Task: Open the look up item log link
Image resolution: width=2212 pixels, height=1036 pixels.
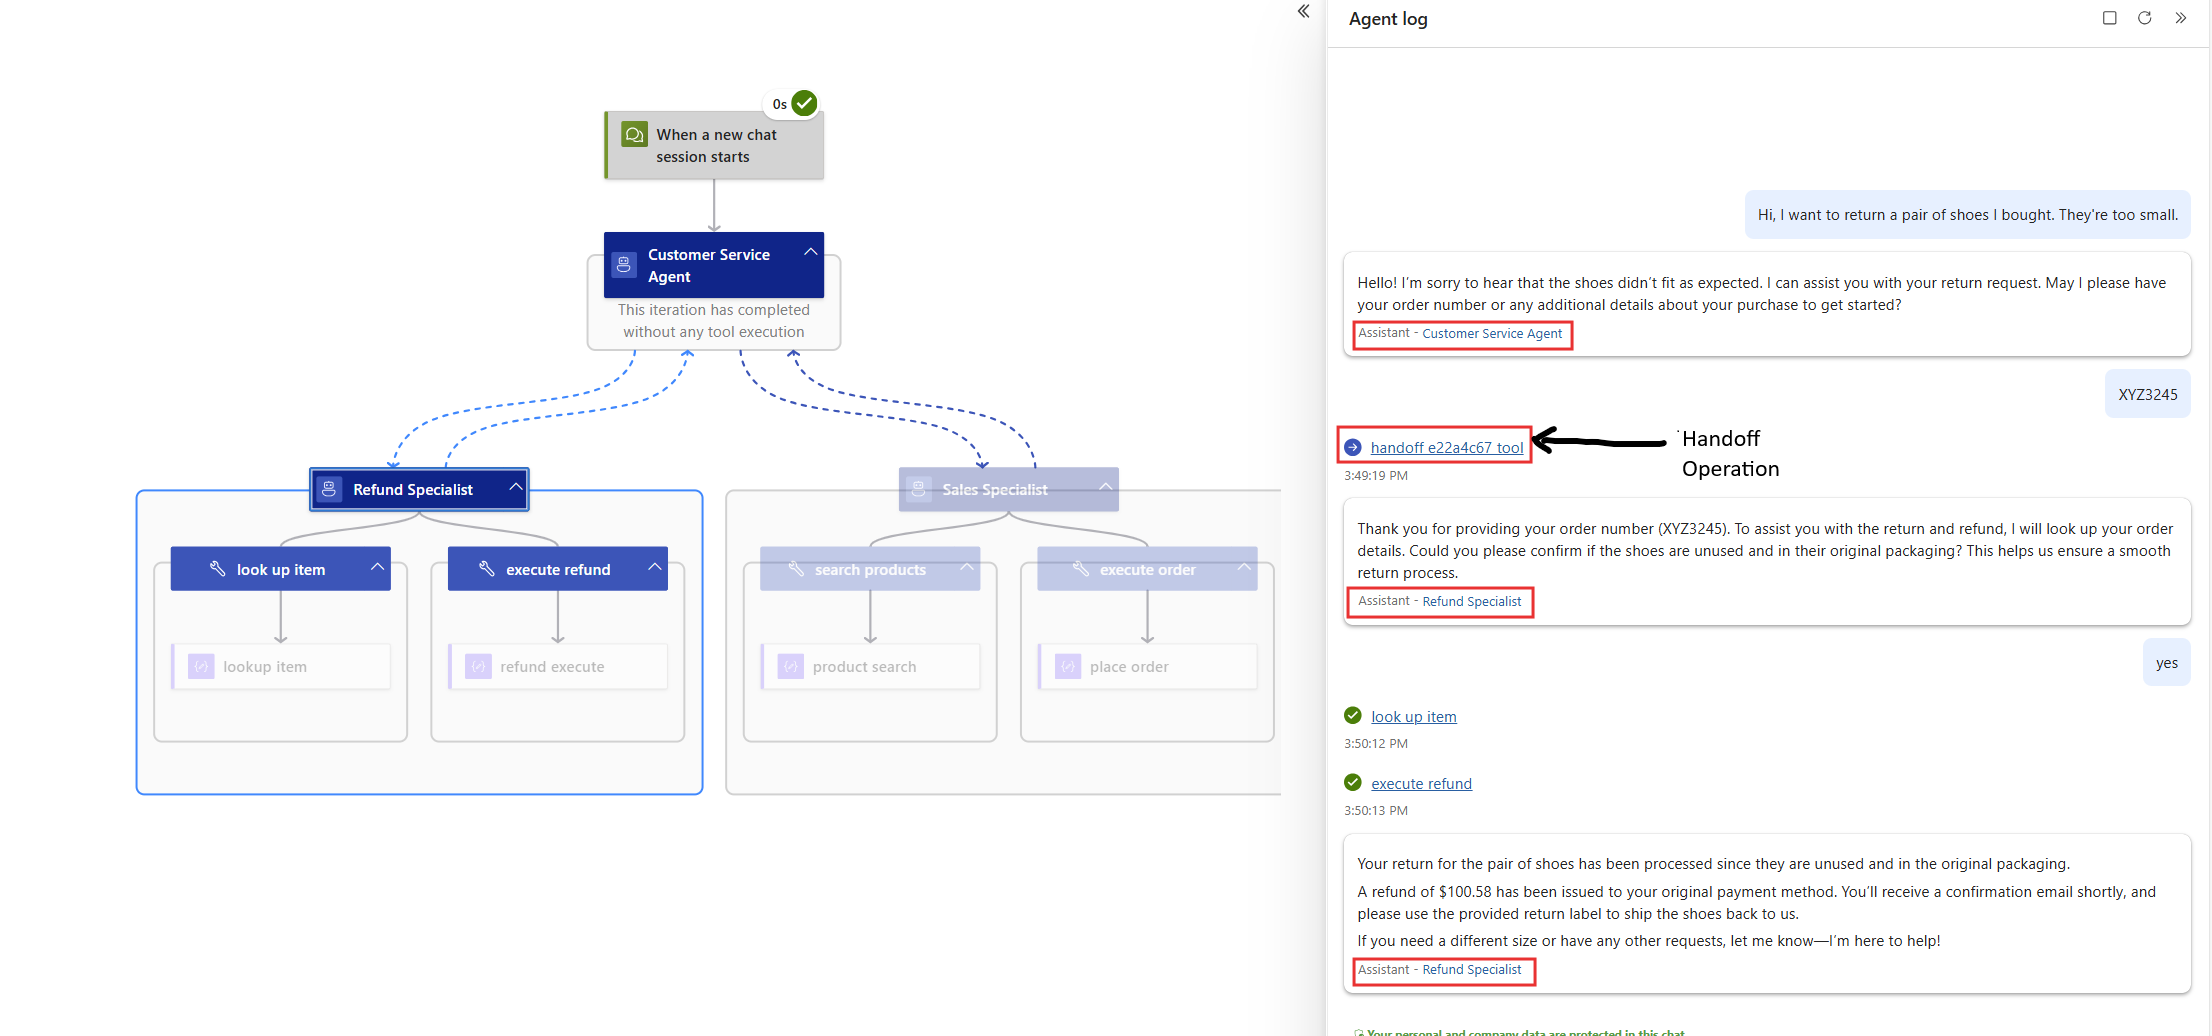Action: click(x=1413, y=717)
